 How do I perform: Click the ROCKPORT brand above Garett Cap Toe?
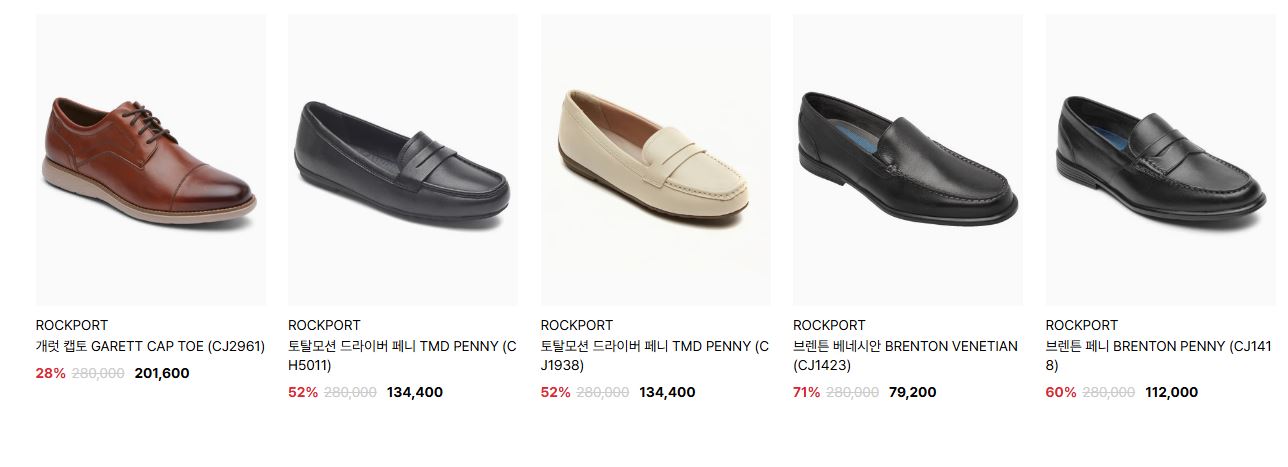coord(72,325)
